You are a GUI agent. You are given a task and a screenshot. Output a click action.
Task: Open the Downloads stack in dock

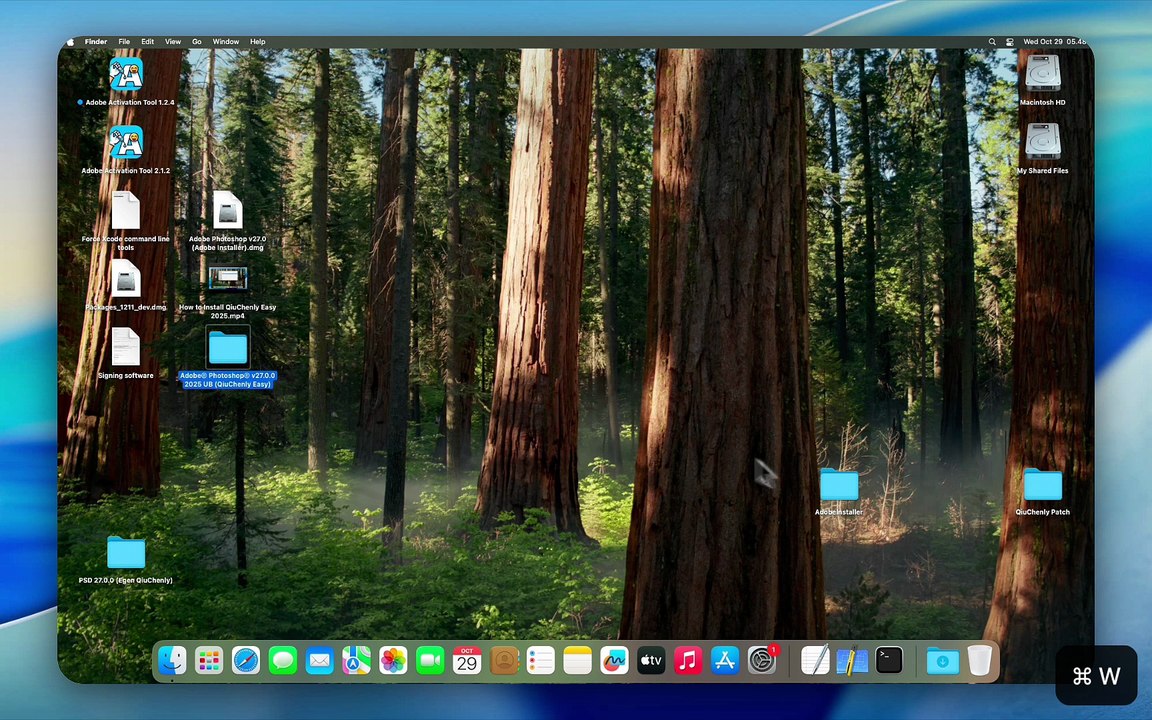(942, 661)
